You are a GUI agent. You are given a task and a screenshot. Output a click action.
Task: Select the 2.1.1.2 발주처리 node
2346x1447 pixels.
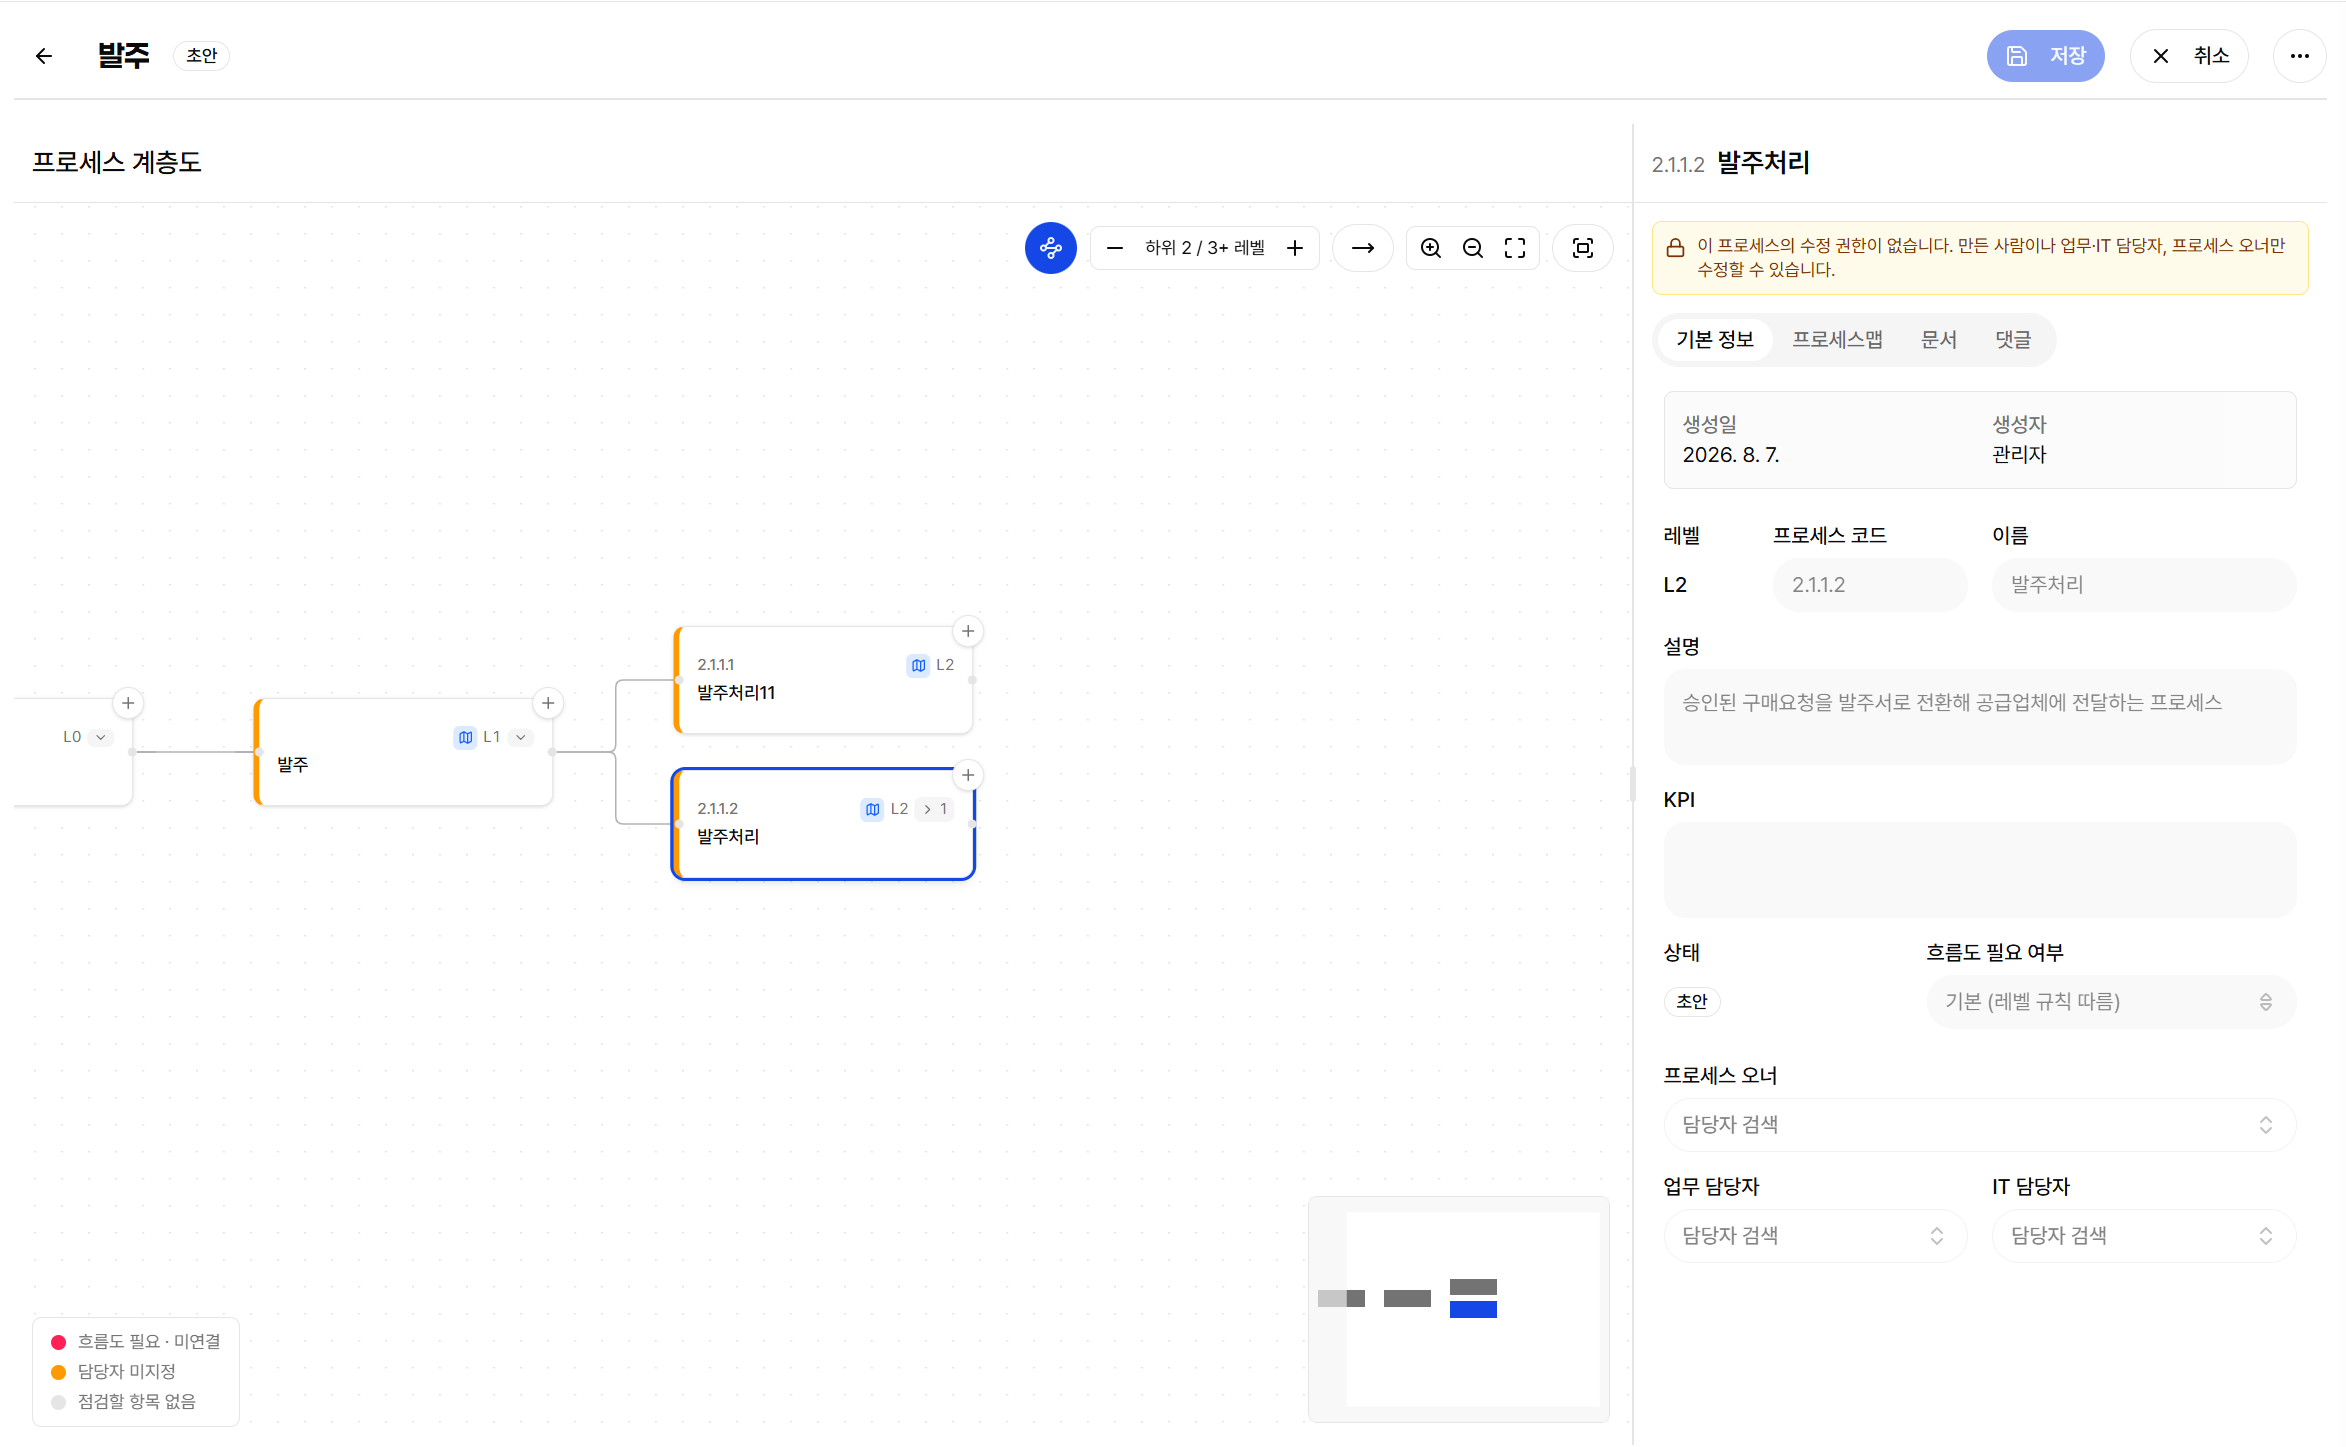tap(823, 824)
